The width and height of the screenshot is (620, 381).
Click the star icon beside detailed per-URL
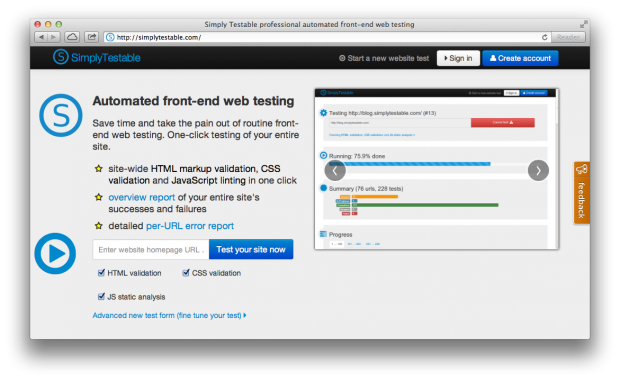pyautogui.click(x=98, y=226)
